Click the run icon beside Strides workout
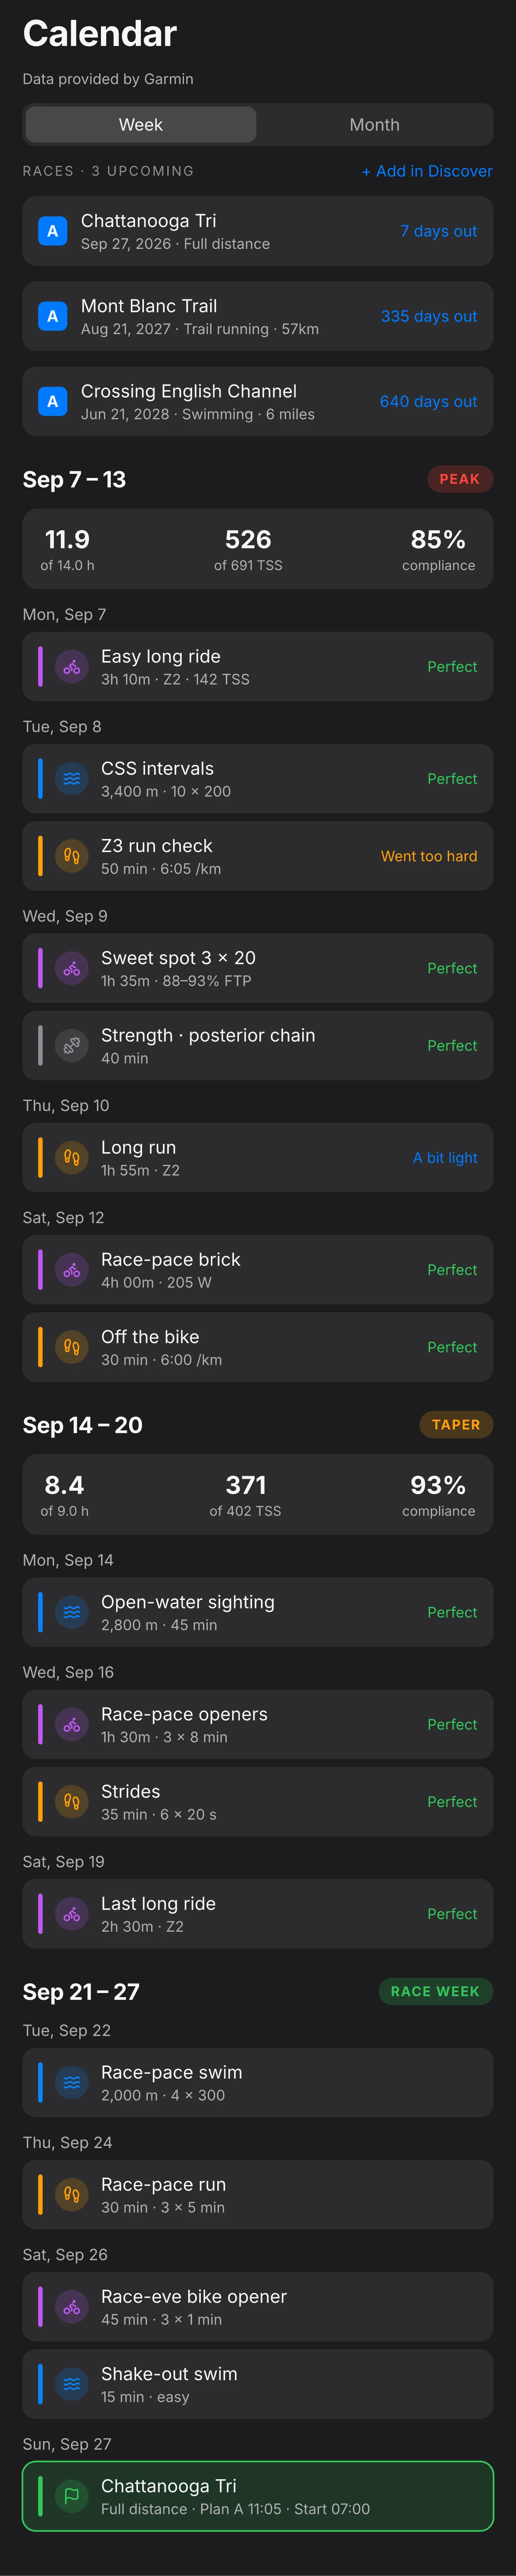Image resolution: width=516 pixels, height=2576 pixels. click(x=72, y=1802)
